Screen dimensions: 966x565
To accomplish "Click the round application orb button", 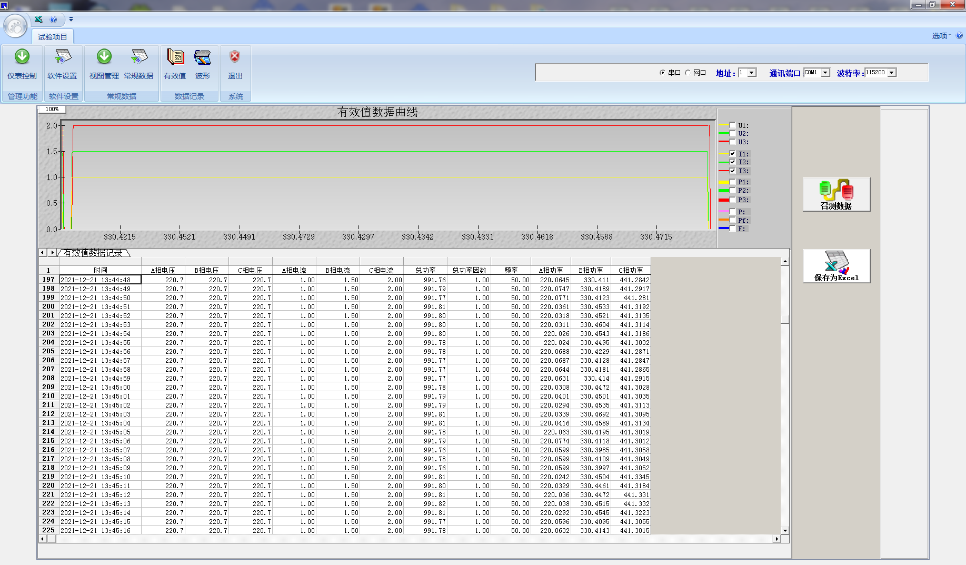I will (x=14, y=24).
